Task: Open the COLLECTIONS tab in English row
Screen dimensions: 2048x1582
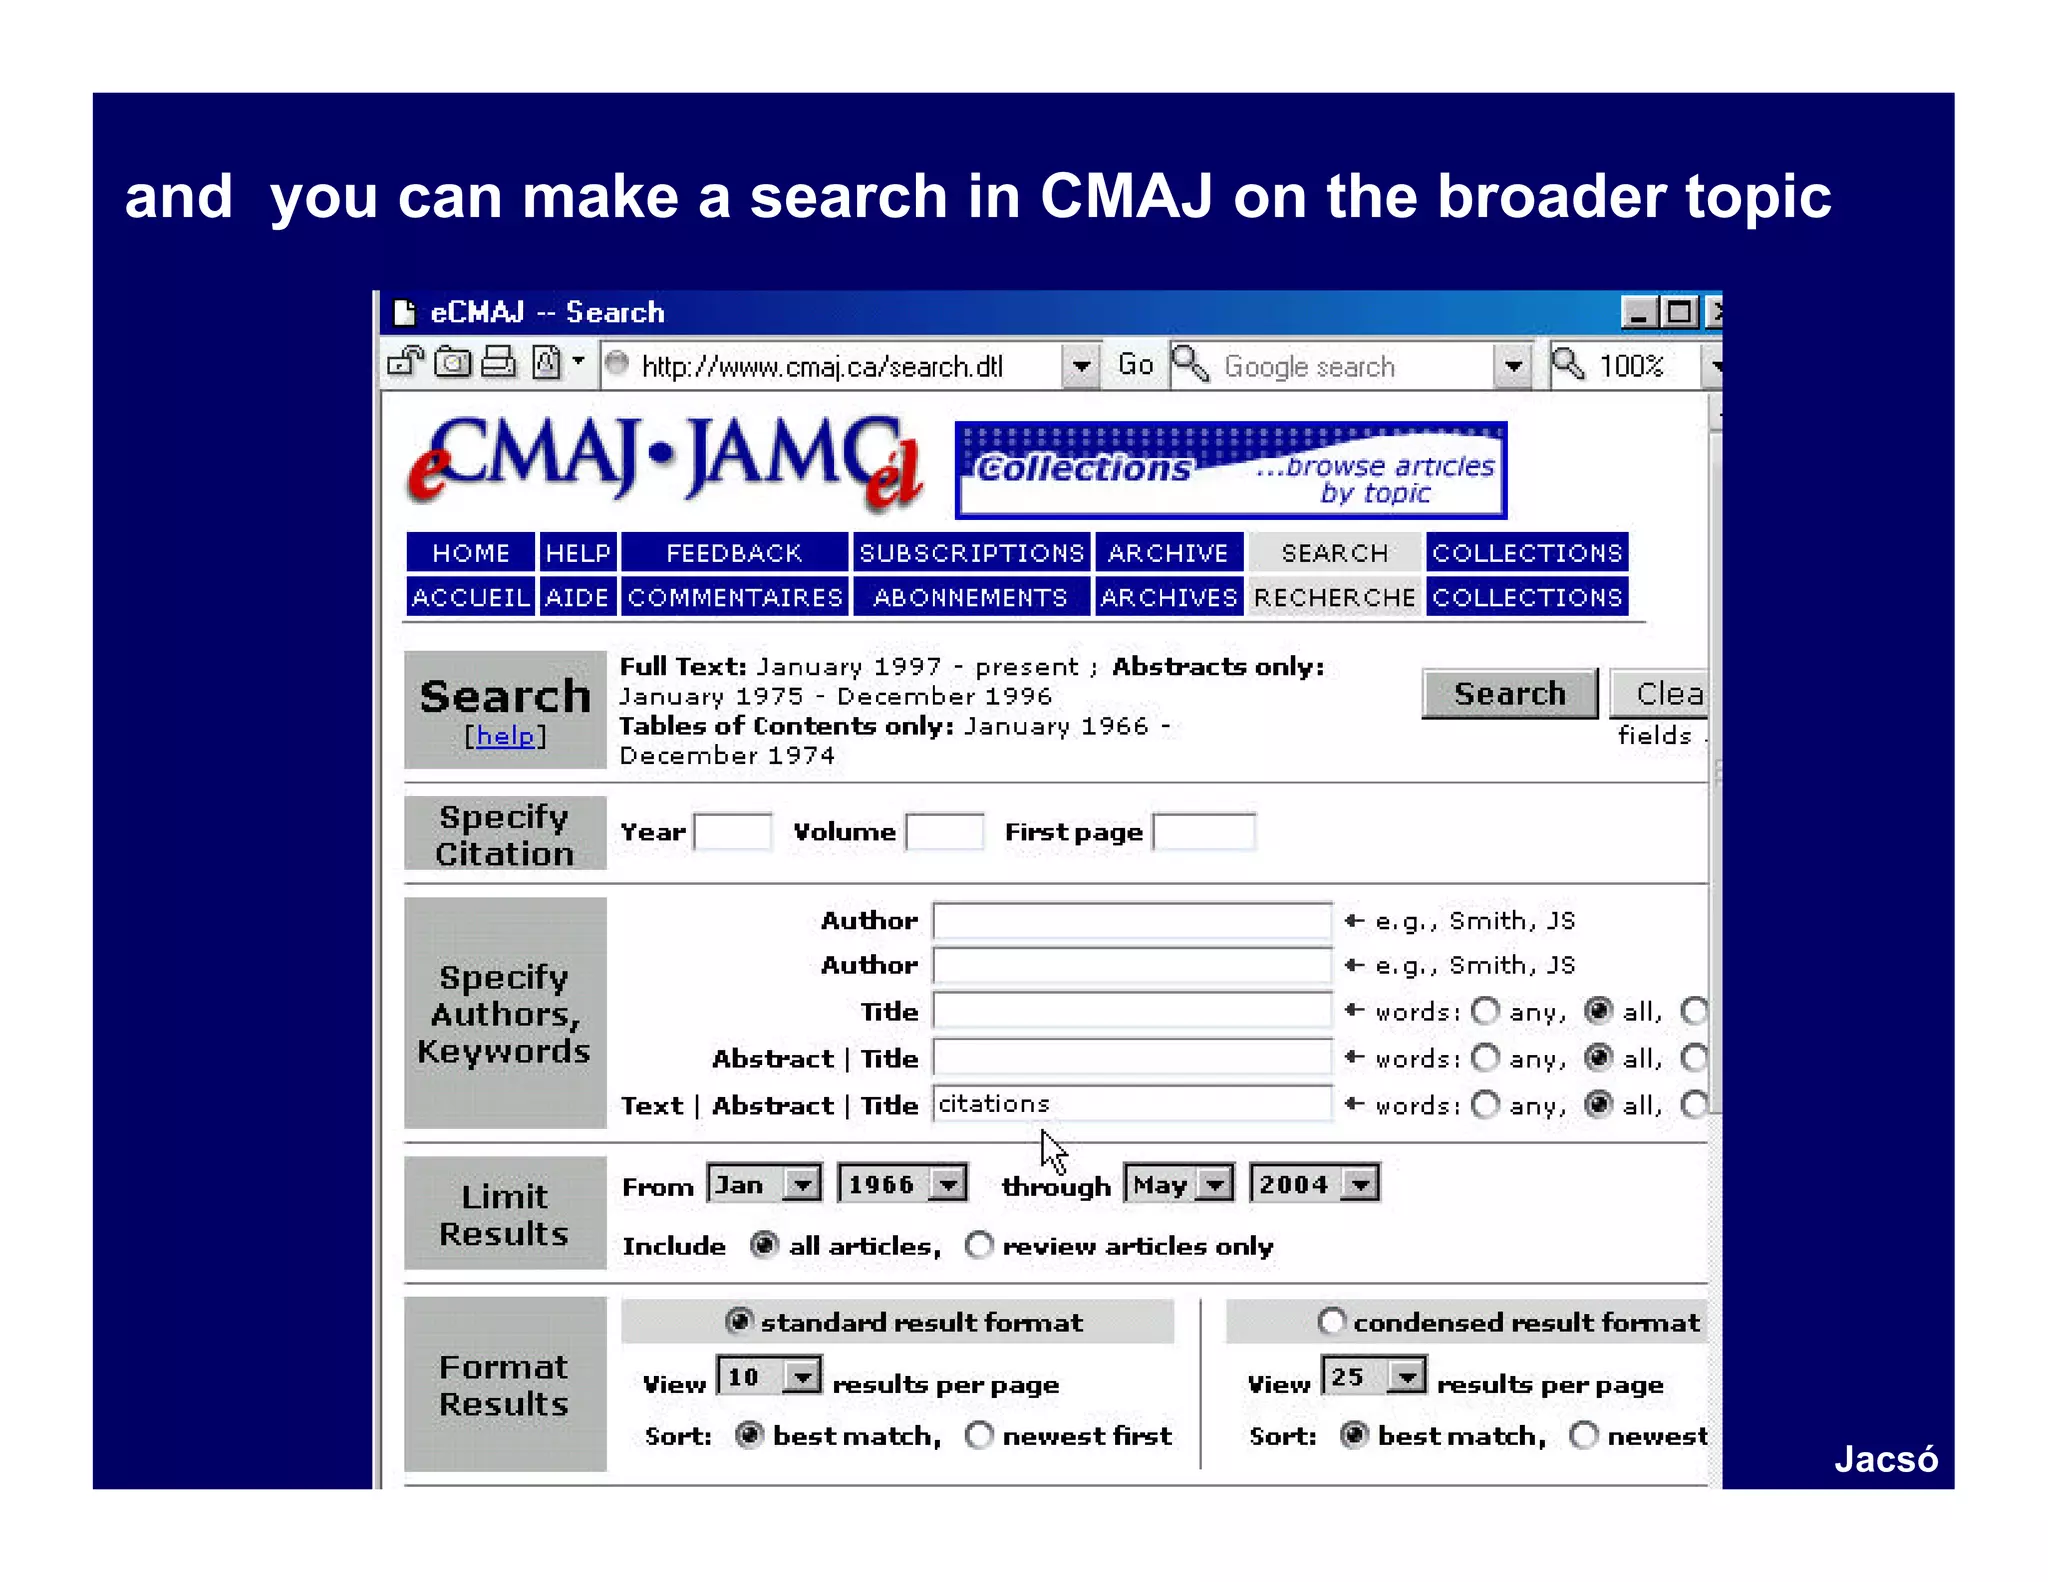Action: tap(1527, 553)
